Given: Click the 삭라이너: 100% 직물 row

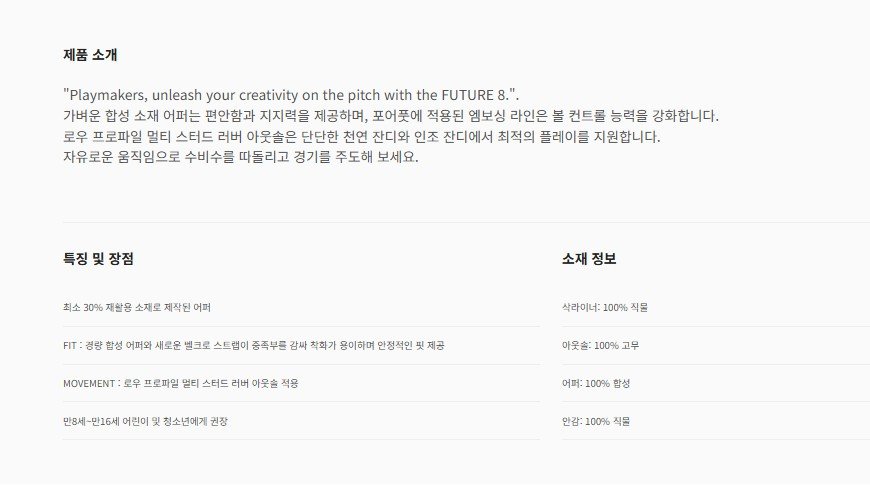Looking at the screenshot, I should coord(716,307).
